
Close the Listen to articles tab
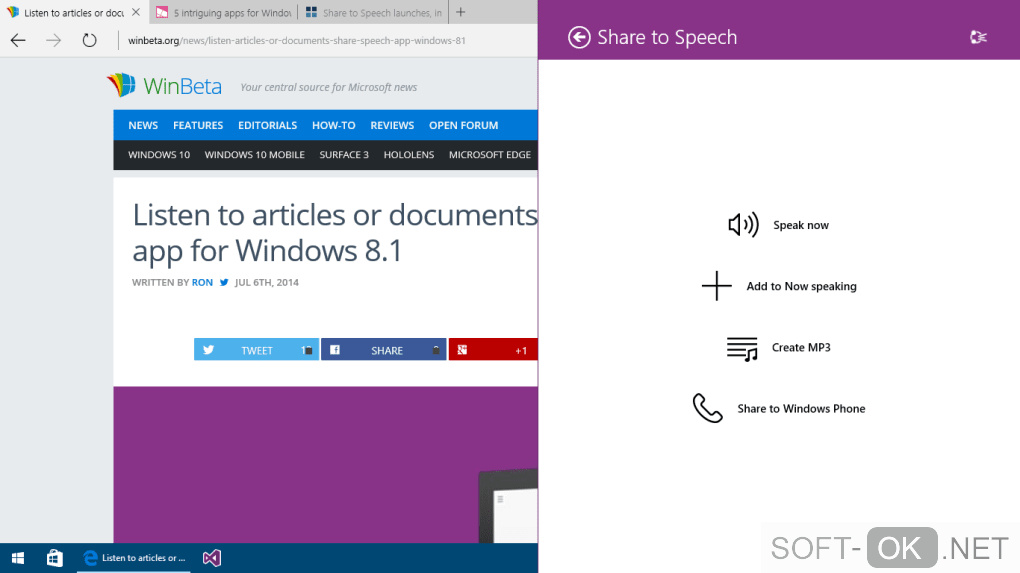click(135, 12)
